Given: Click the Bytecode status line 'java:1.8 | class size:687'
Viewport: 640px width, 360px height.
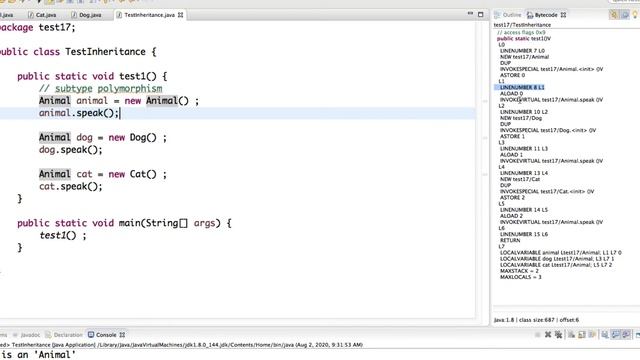Looking at the screenshot, I should click(536, 320).
